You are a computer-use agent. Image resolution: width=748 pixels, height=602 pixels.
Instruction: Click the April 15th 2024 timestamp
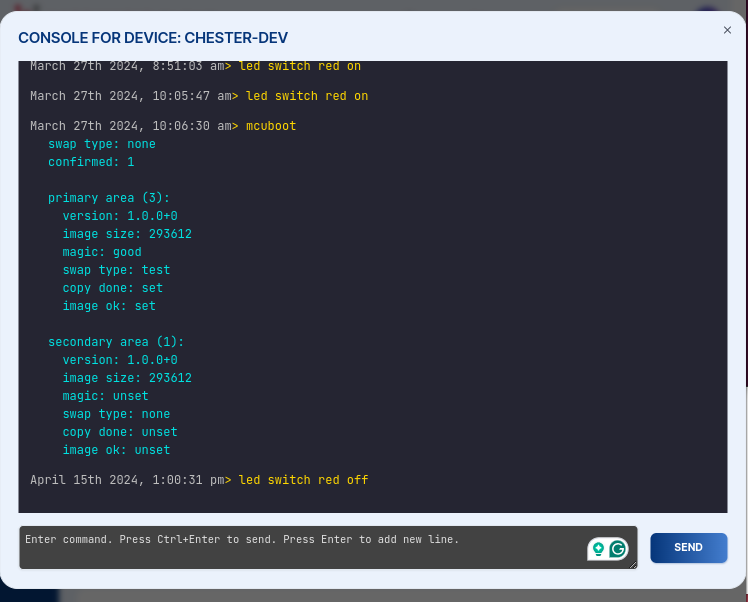point(126,480)
